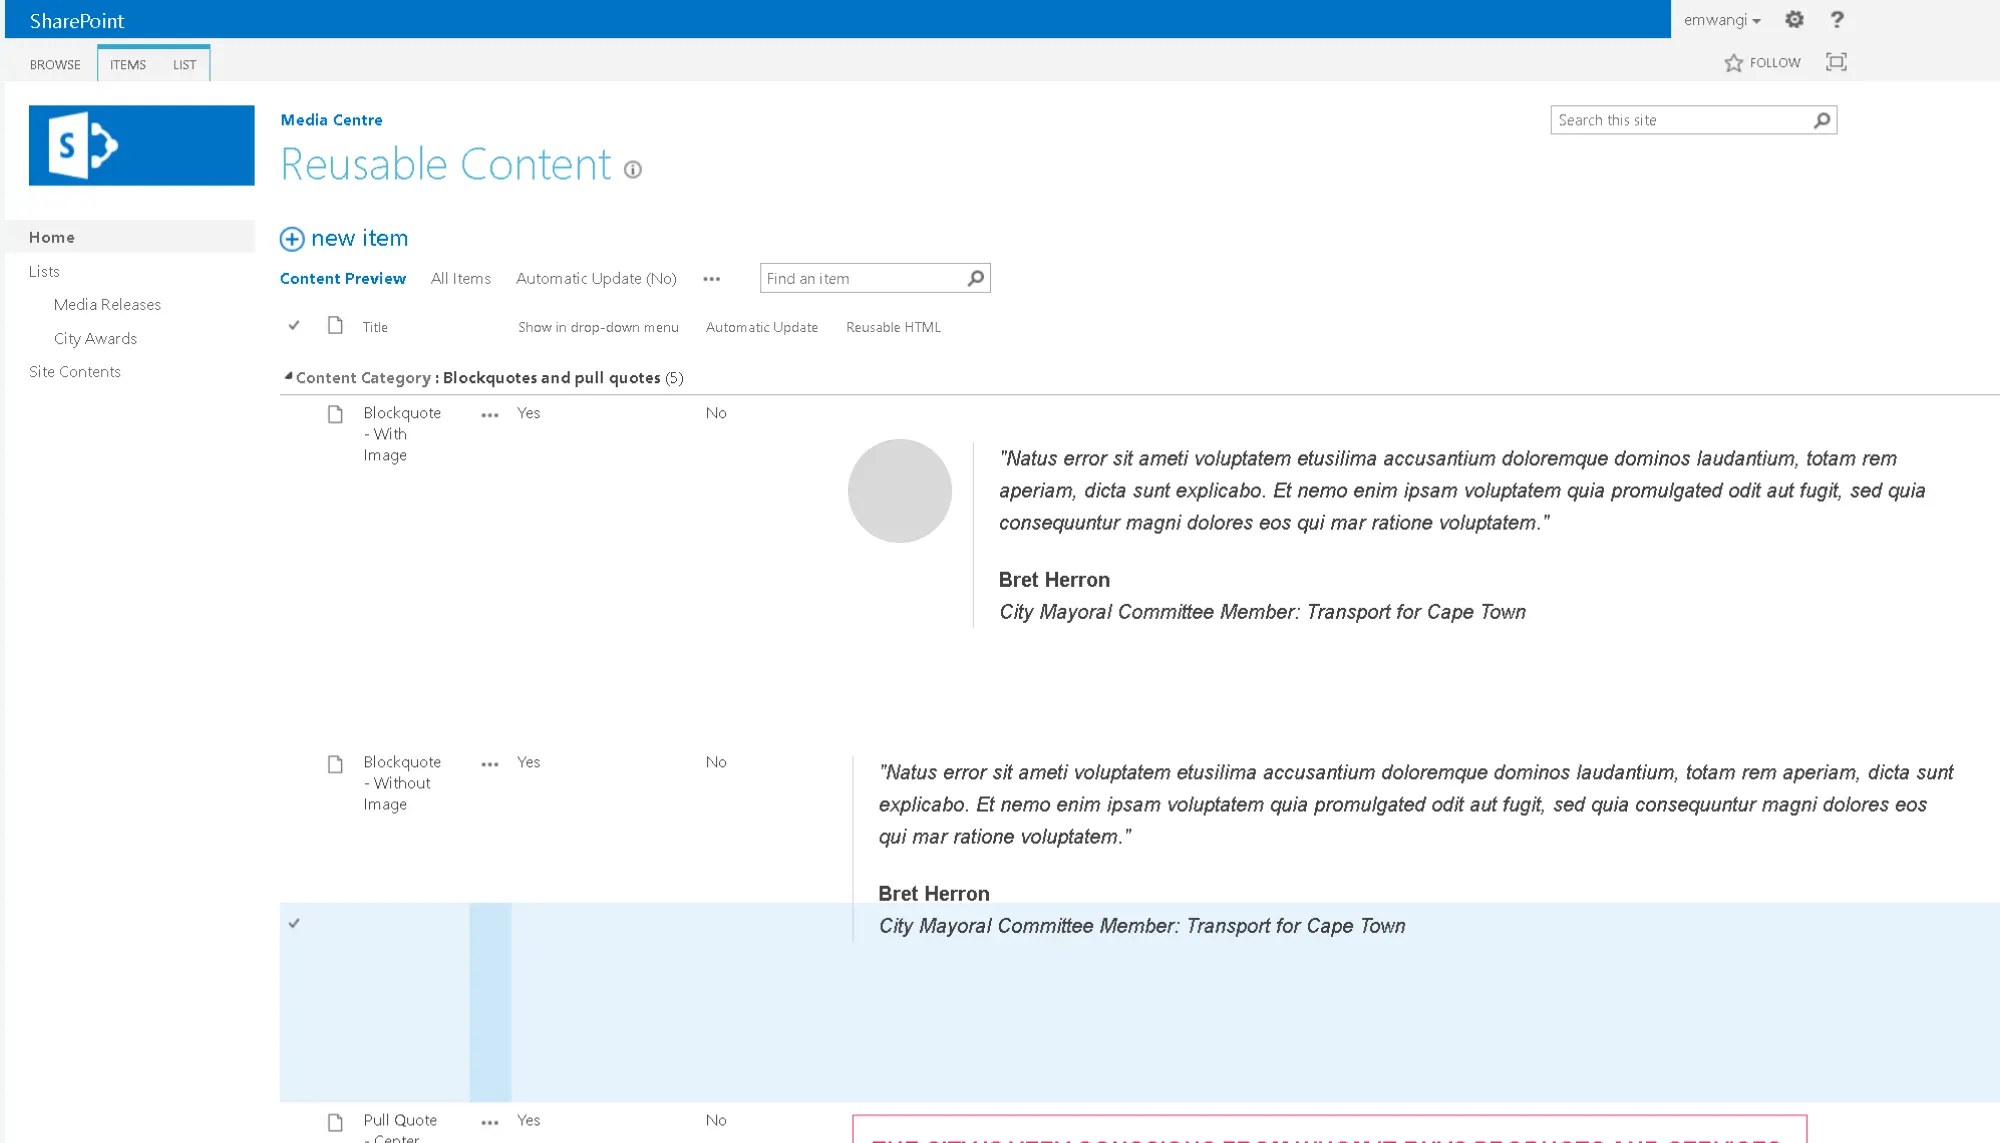
Task: Open ellipsis menu for more list views
Action: point(711,279)
